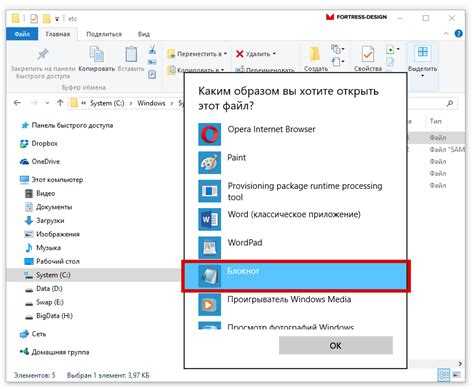Viewport: 474px width, 389px height.
Task: Go up one folder level arrow
Action: click(60, 103)
